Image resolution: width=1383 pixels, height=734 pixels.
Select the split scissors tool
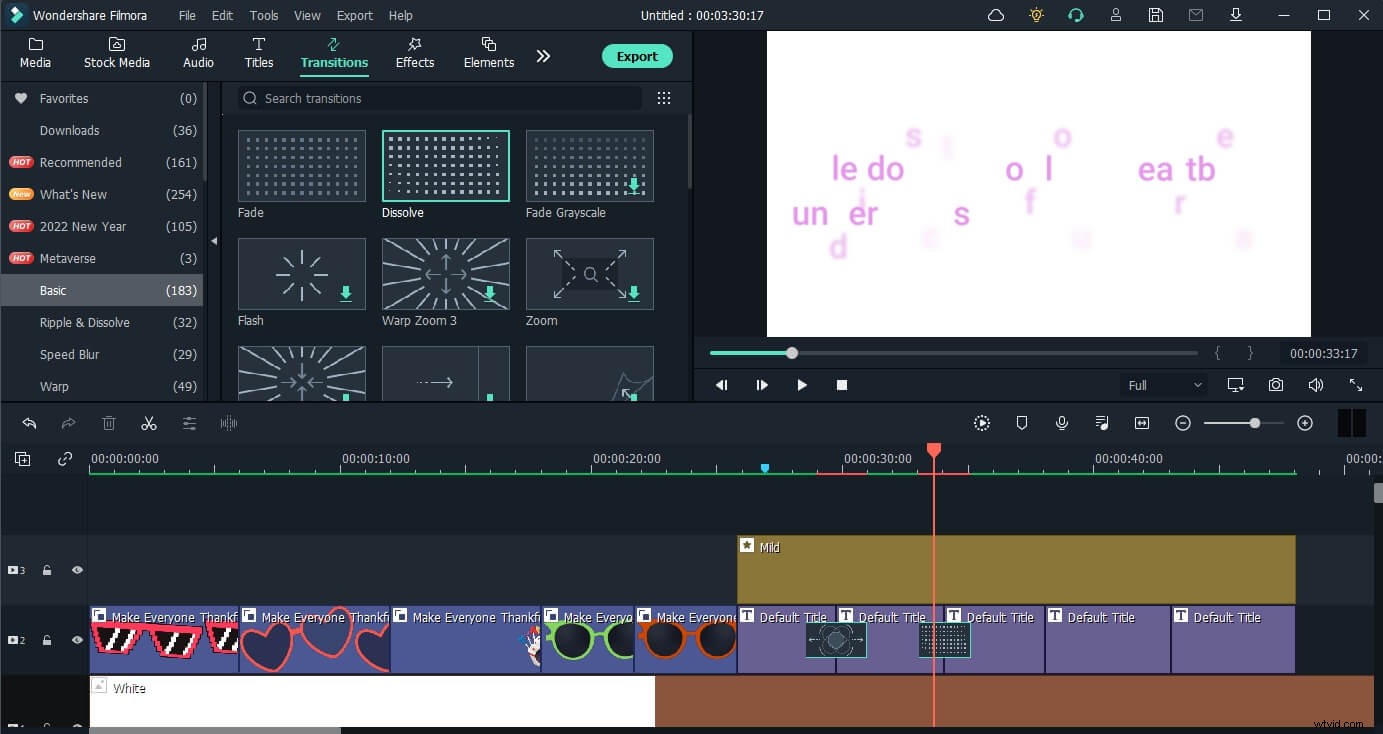149,423
